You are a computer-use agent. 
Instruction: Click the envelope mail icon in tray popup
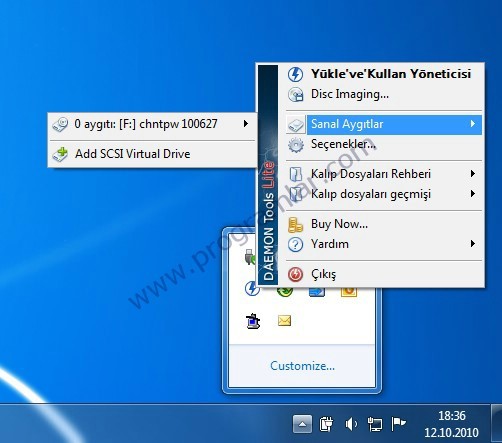284,321
